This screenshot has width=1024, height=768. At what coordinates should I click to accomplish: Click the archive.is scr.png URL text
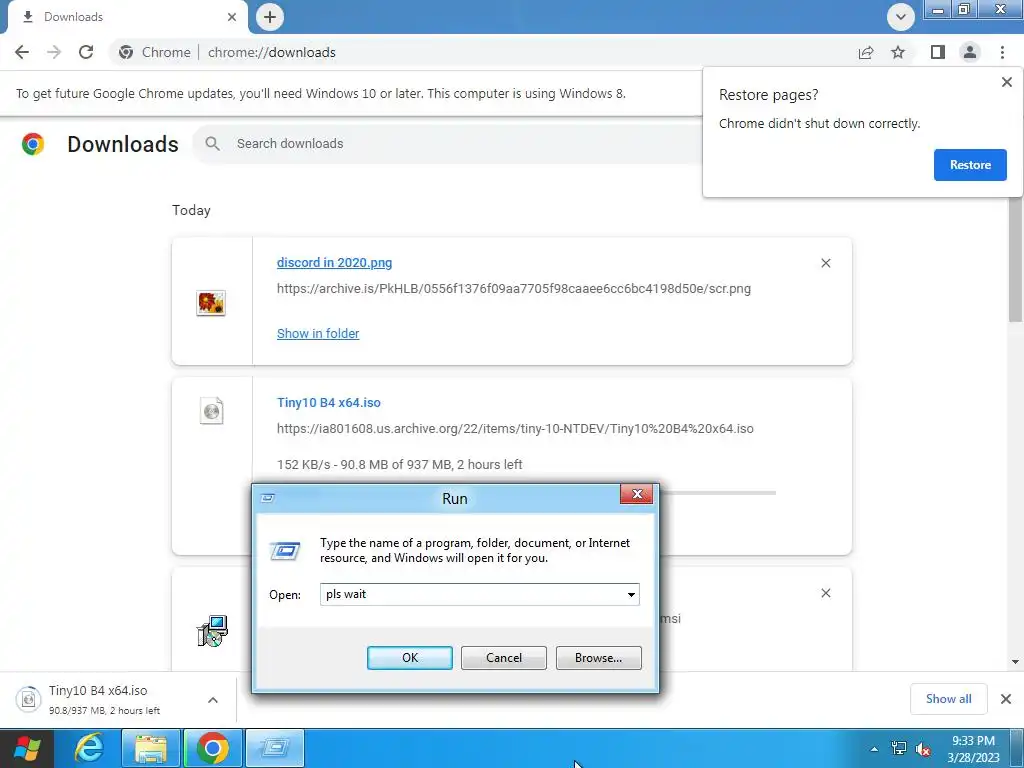[x=514, y=289]
